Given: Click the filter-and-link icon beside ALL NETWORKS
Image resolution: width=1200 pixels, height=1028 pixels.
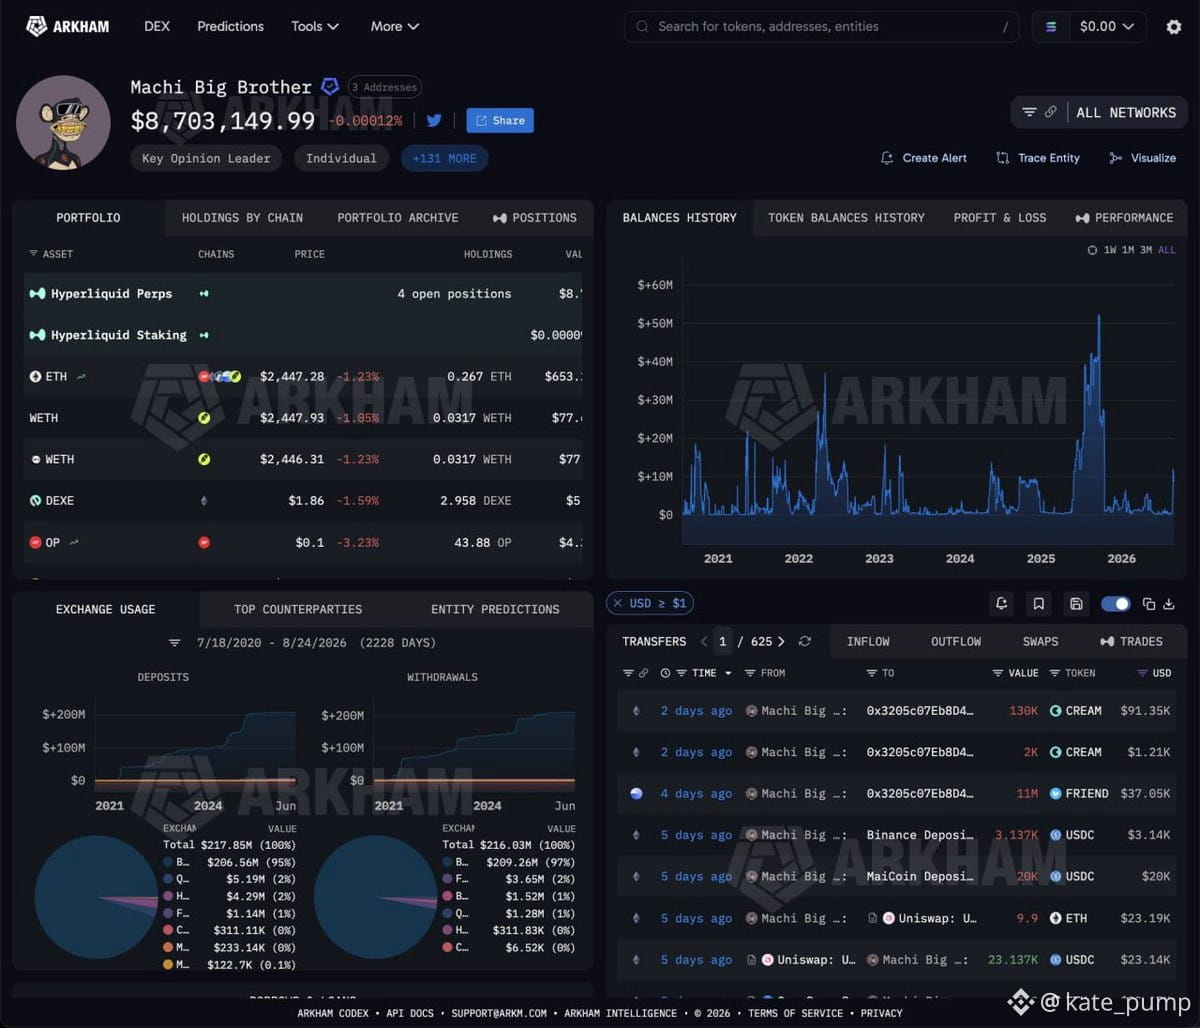Looking at the screenshot, I should (1040, 112).
